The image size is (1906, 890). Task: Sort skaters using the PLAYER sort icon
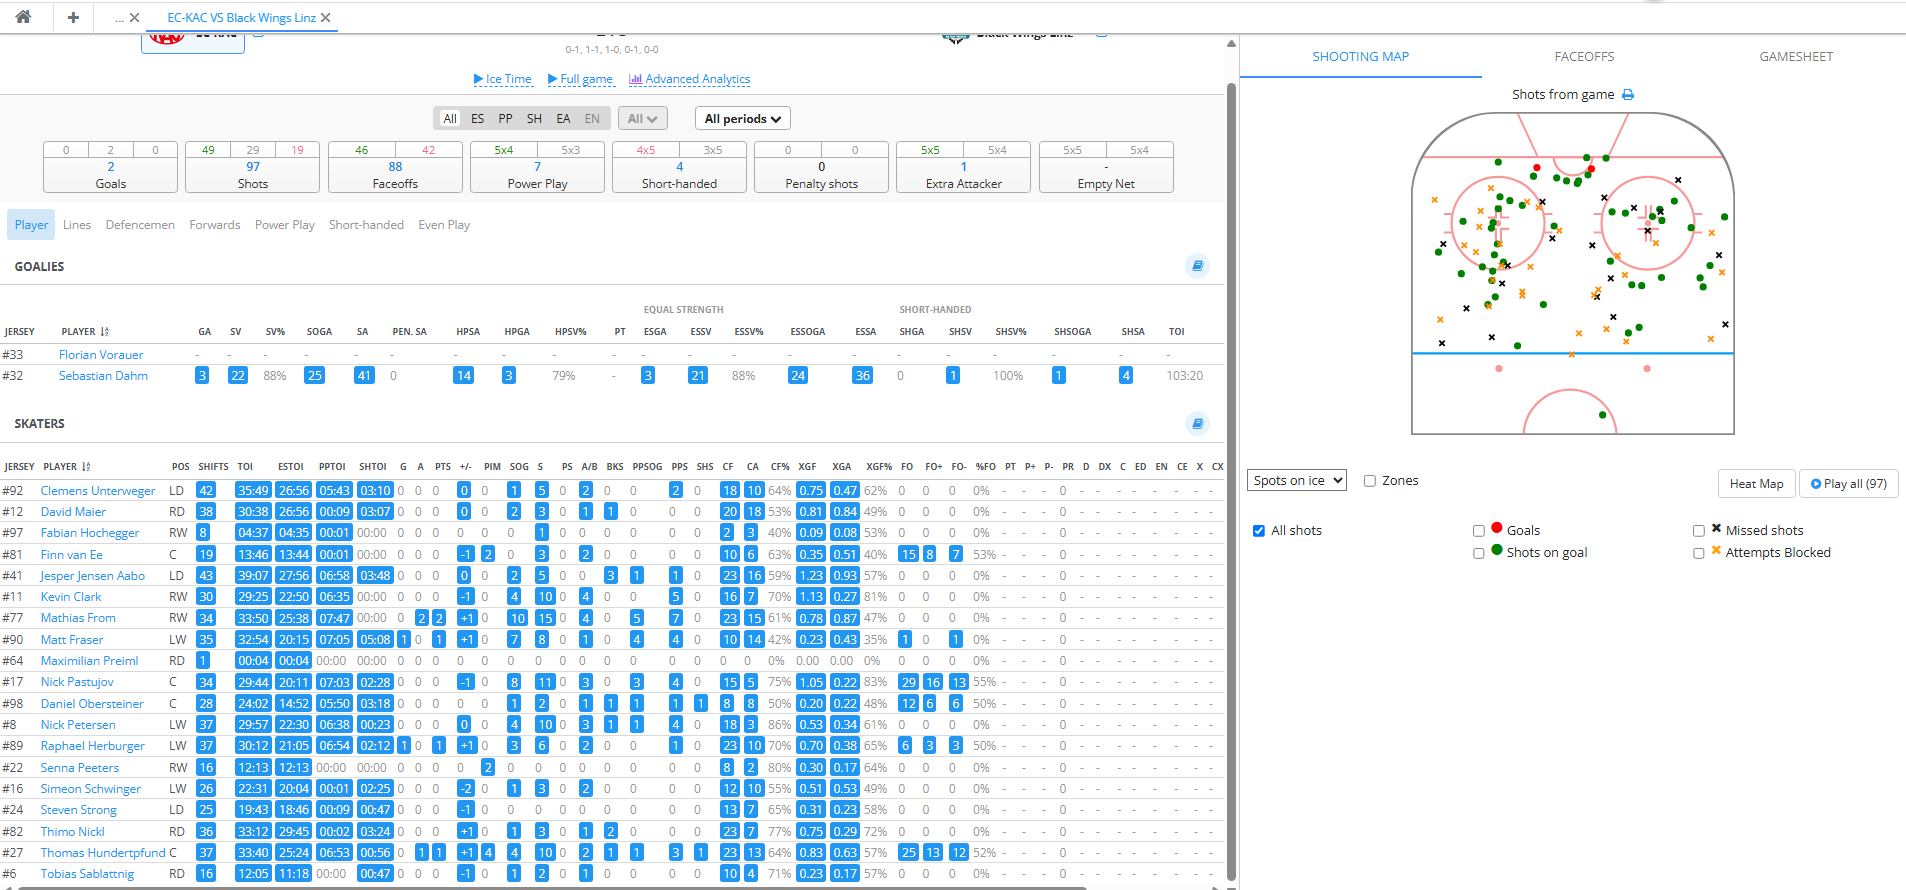(x=86, y=467)
